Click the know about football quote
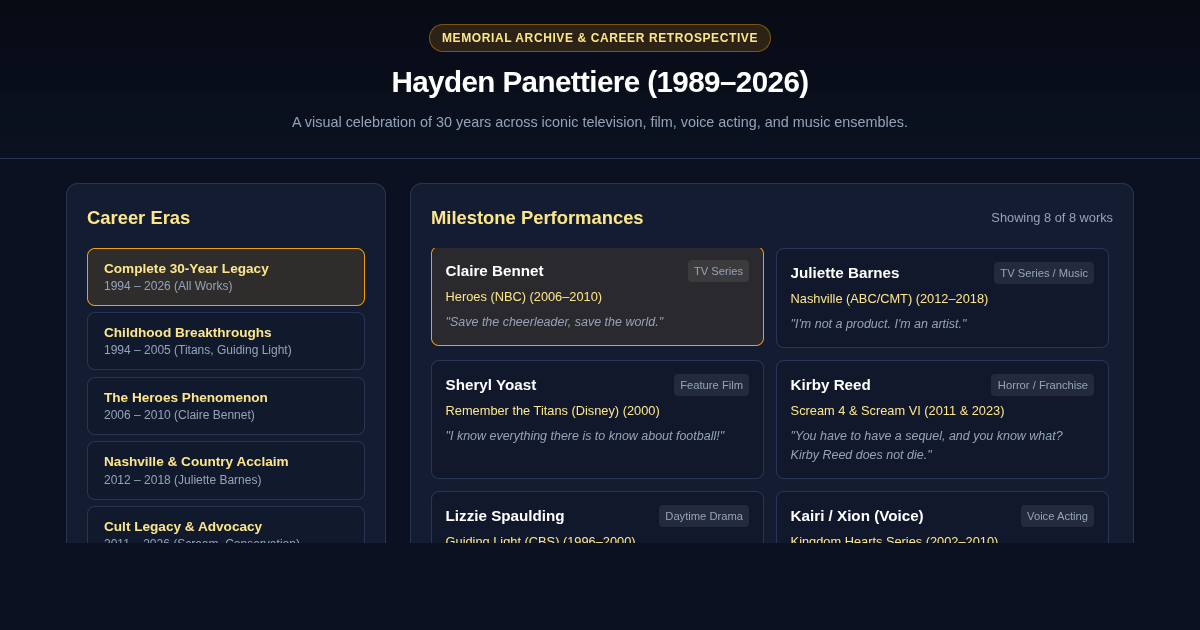Viewport: 1200px width, 630px height. 585,436
